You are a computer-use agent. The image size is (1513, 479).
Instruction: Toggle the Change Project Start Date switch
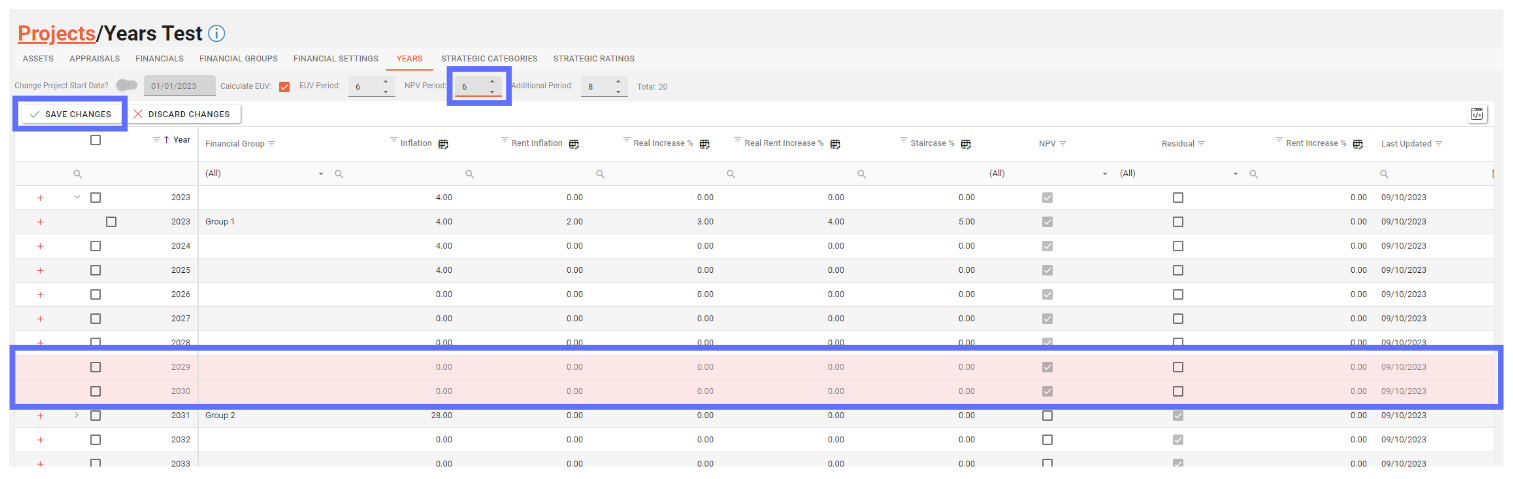127,86
